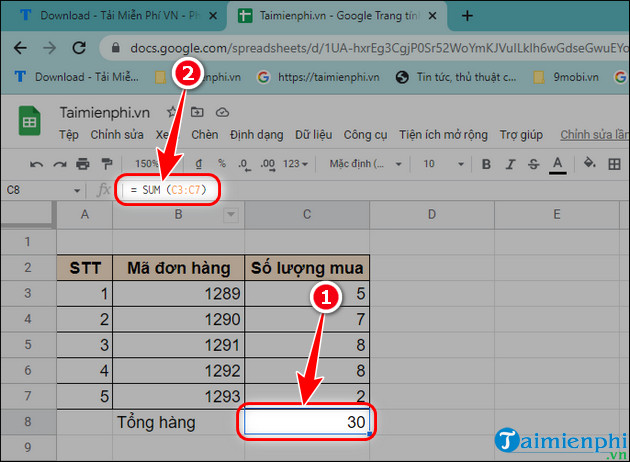Close the Download - Tải Miễn Phí VN tab
This screenshot has height=462, width=630.
[x=213, y=16]
